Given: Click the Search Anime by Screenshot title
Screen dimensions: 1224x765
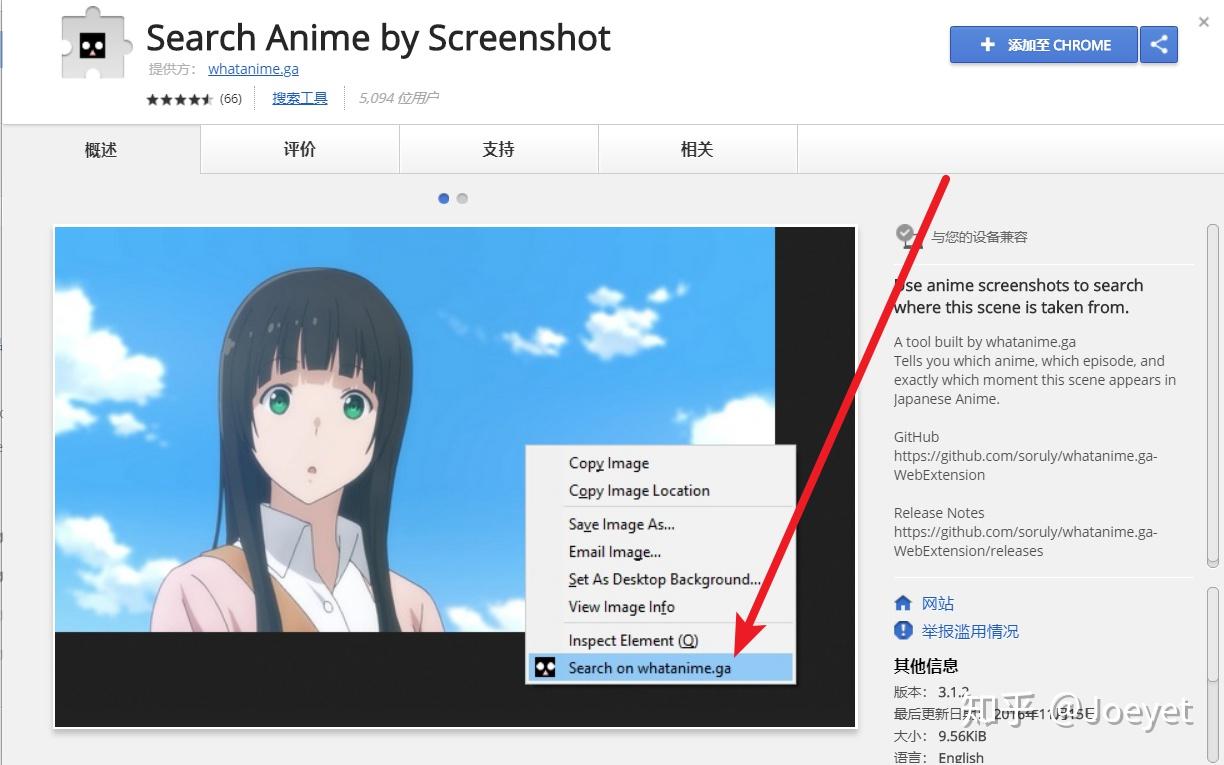Looking at the screenshot, I should 378,38.
